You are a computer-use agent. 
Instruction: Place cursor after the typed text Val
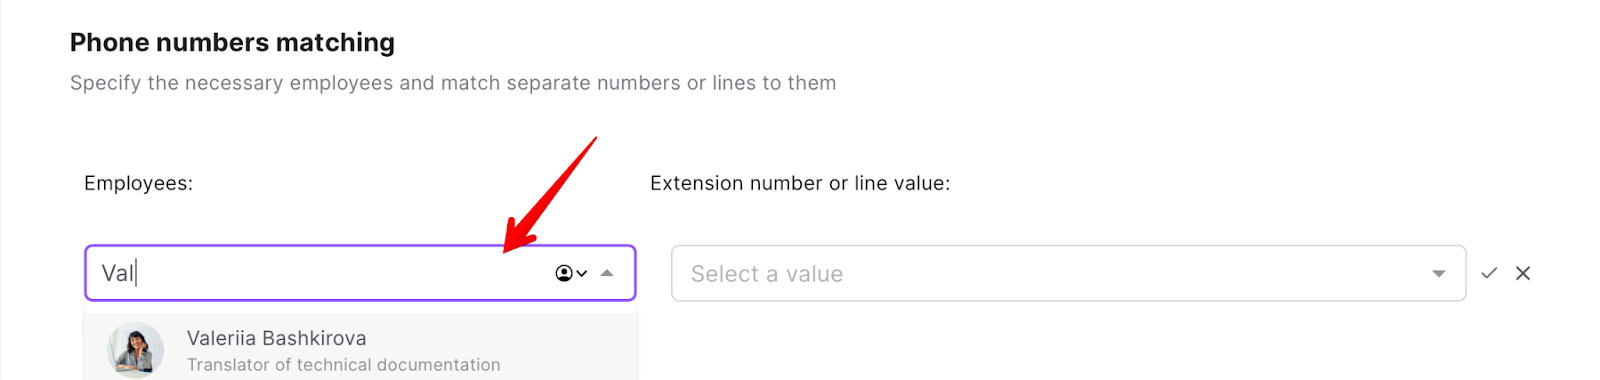coord(135,273)
